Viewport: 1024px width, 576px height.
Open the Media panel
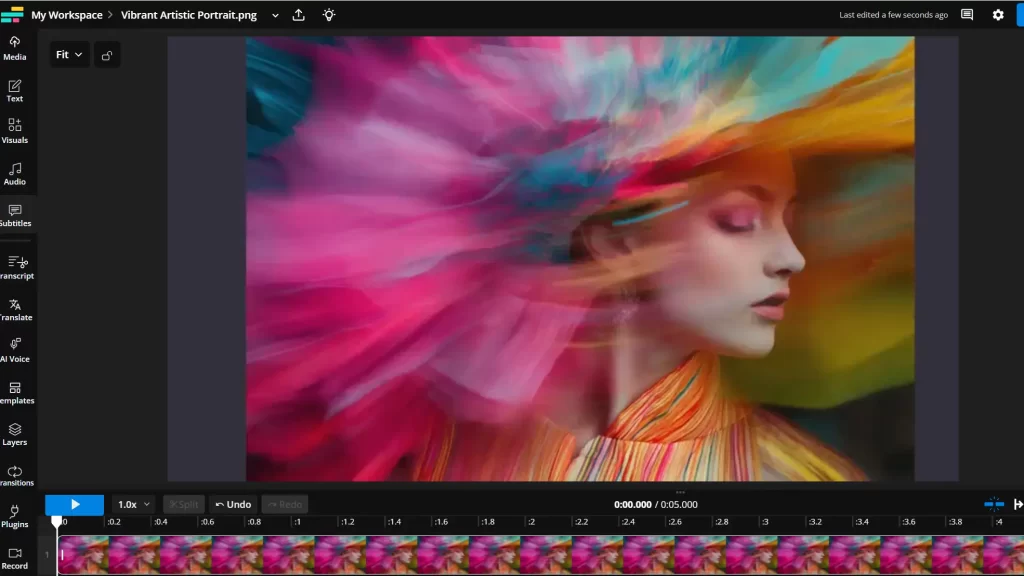coord(15,48)
